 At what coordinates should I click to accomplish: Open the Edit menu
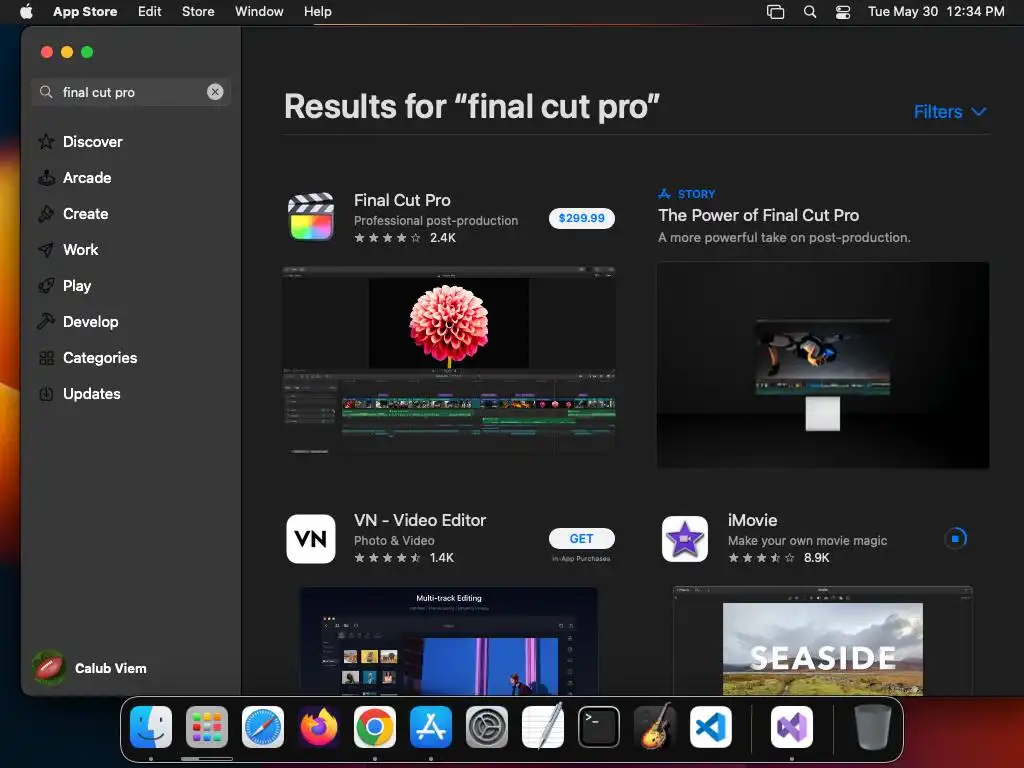coord(150,12)
